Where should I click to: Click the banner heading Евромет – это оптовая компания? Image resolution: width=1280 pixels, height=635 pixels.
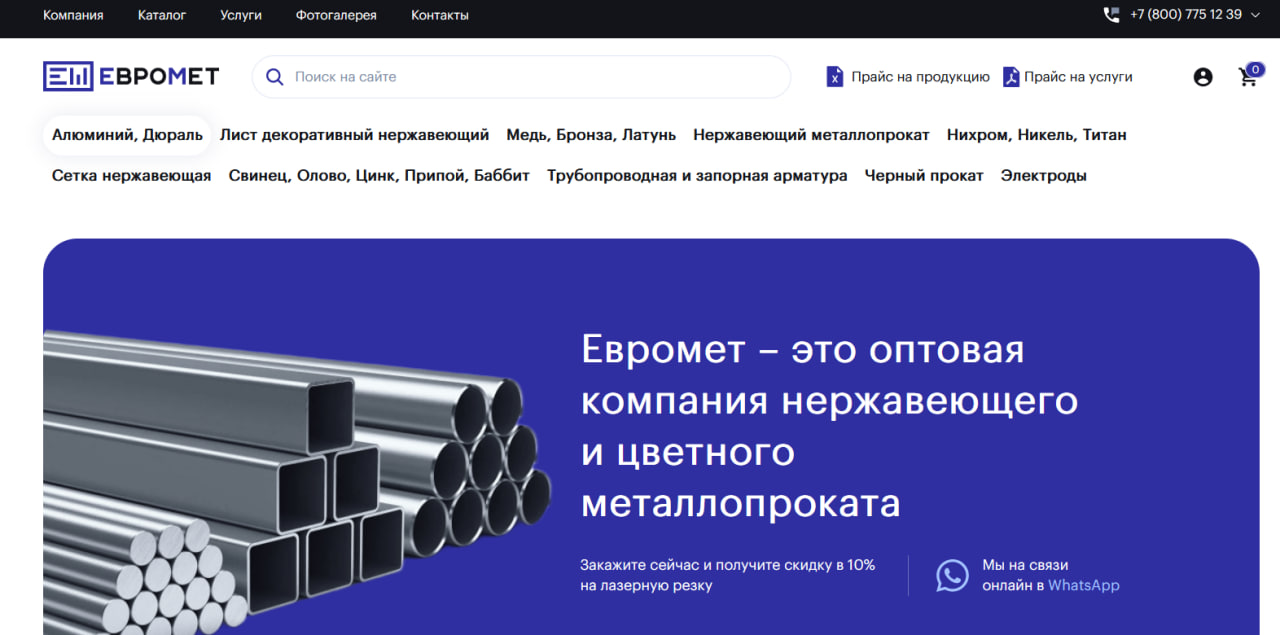[829, 427]
